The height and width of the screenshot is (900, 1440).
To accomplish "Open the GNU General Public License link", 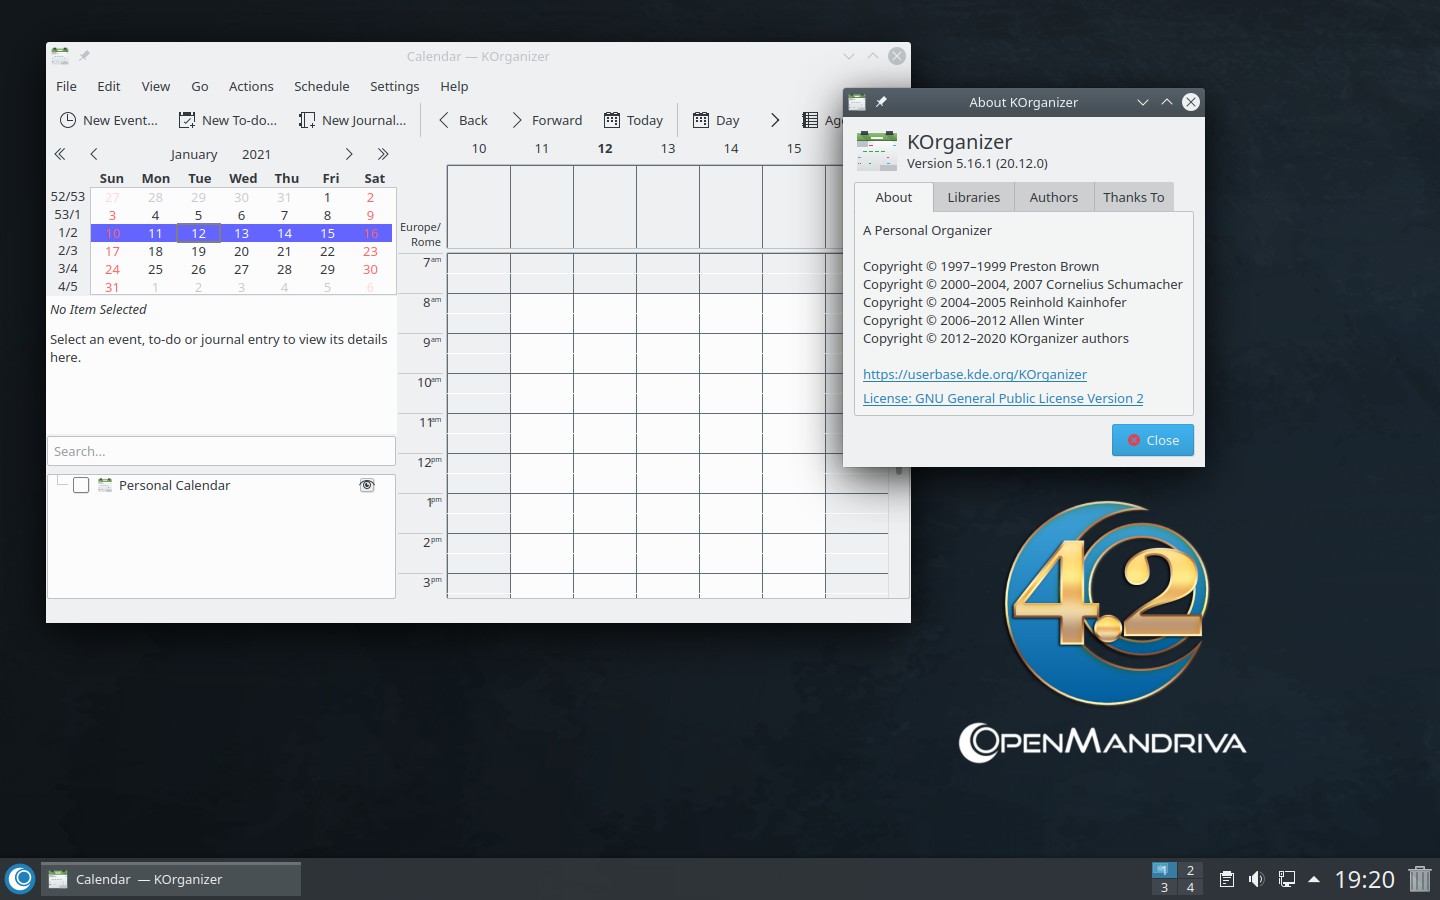I will (x=1002, y=398).
